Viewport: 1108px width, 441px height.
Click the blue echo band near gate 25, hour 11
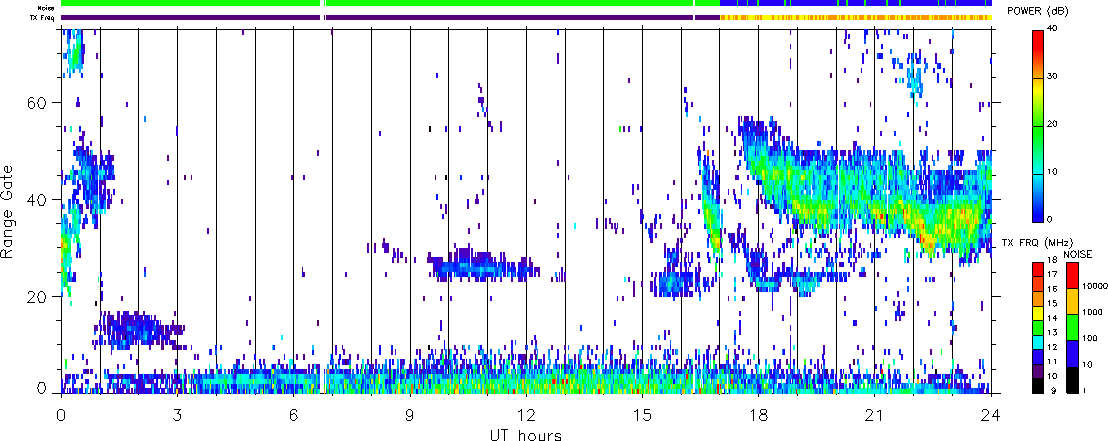tap(482, 268)
